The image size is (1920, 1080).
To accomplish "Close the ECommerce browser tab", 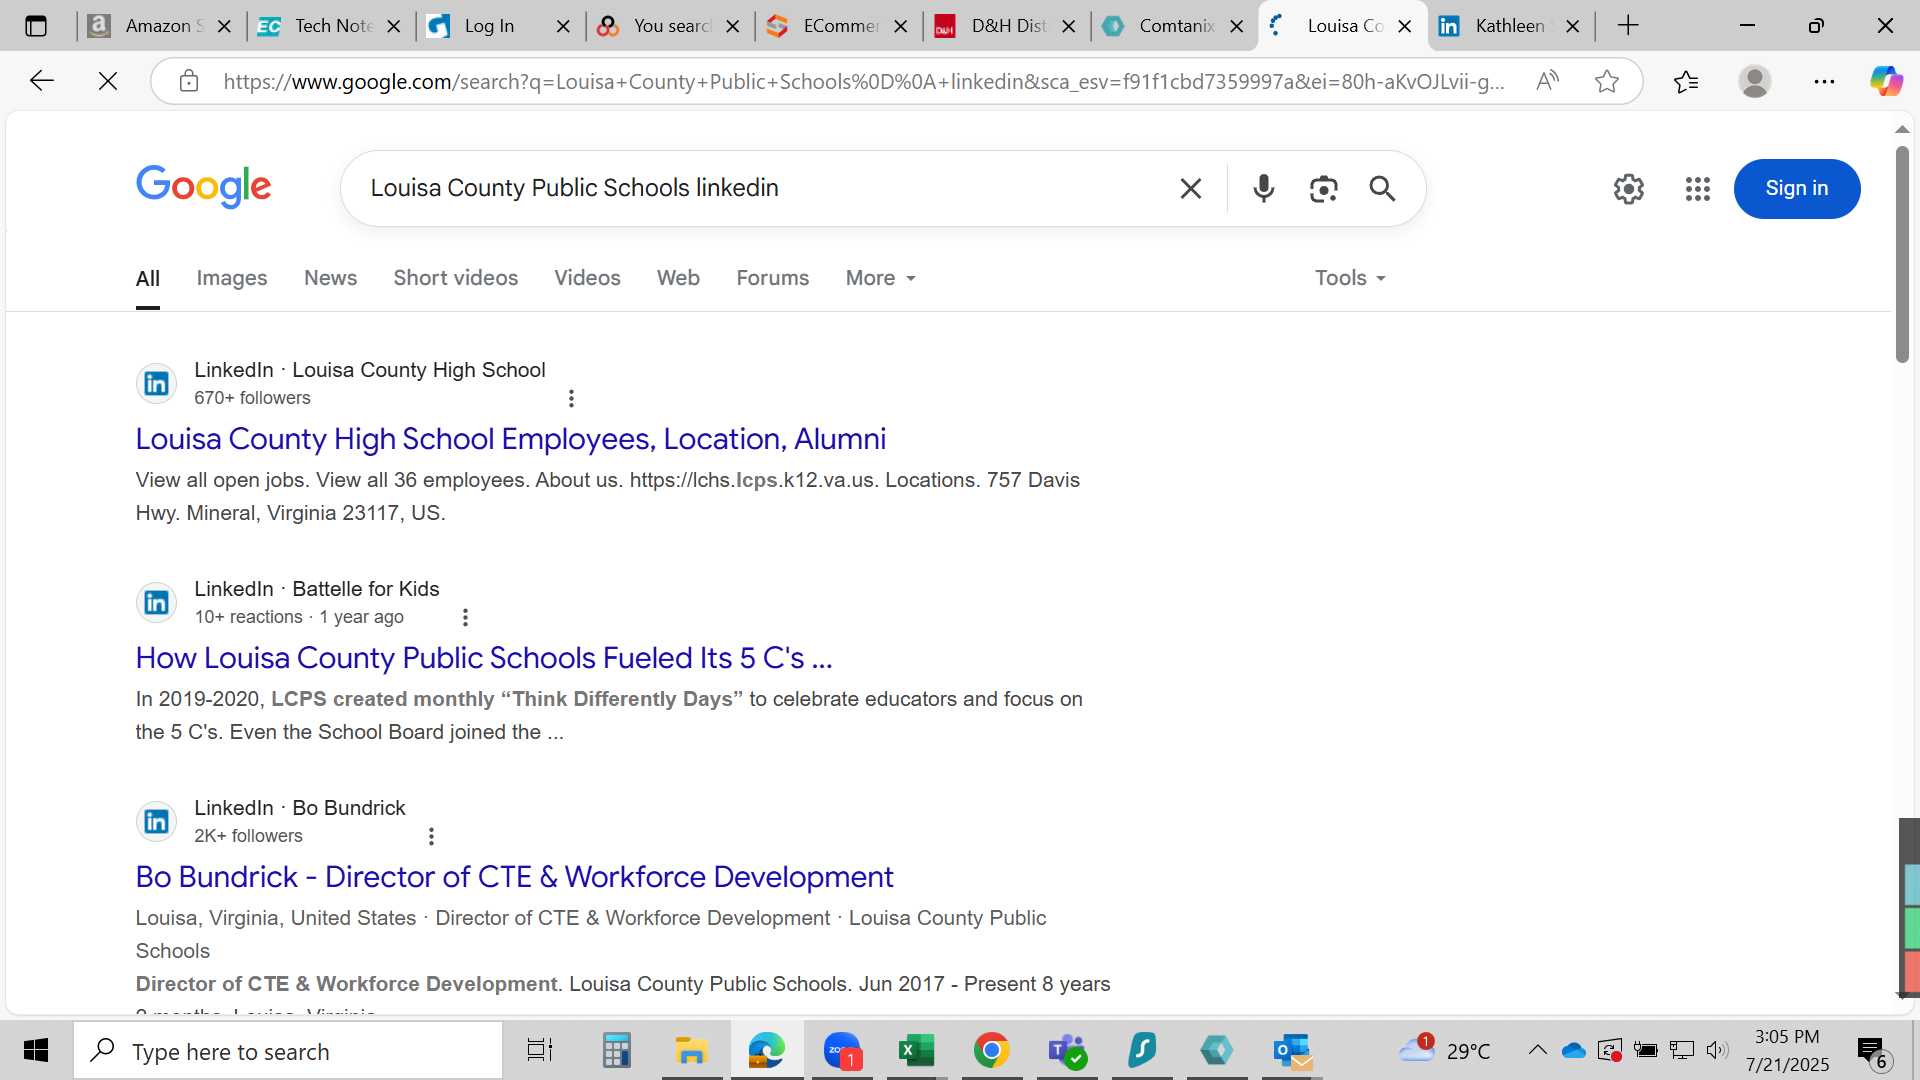I will point(901,26).
